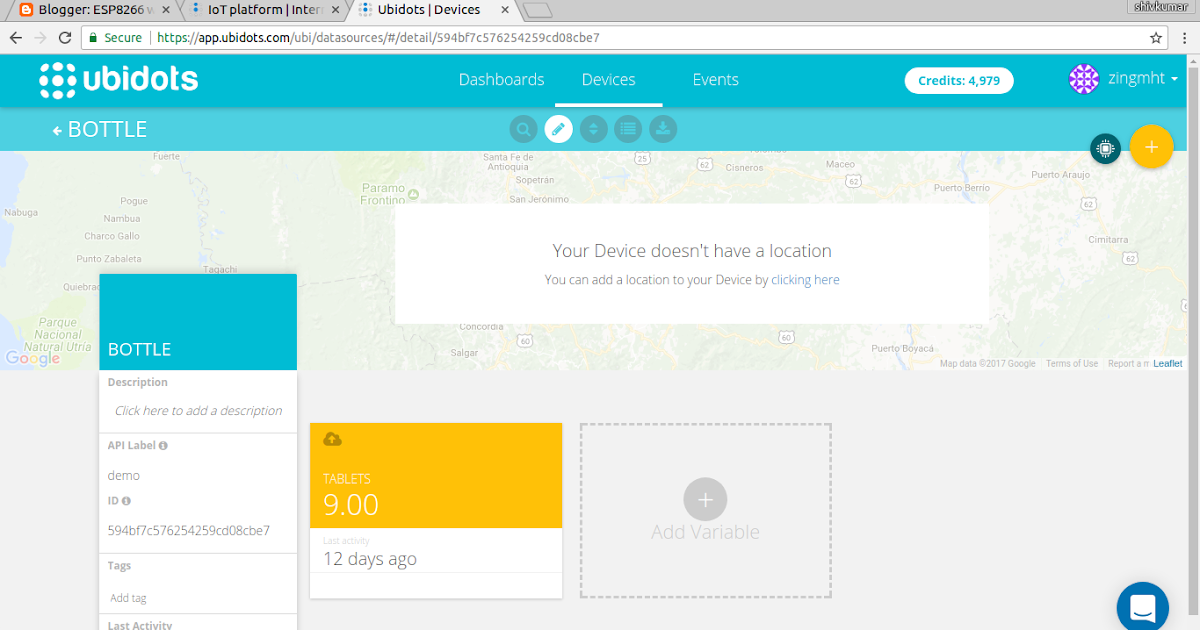This screenshot has width=1200, height=630.
Task: Click the orange plus button
Action: tap(1151, 147)
